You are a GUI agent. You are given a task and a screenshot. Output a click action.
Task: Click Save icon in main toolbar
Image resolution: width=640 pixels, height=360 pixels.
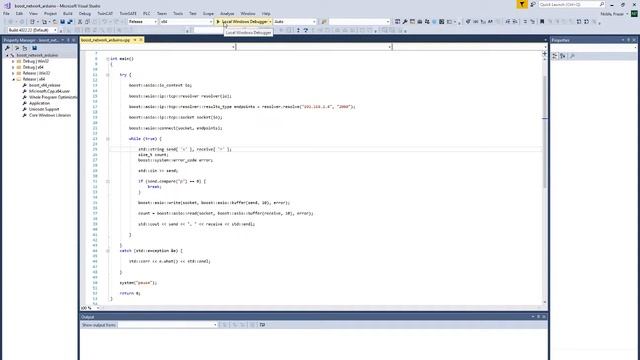click(62, 22)
